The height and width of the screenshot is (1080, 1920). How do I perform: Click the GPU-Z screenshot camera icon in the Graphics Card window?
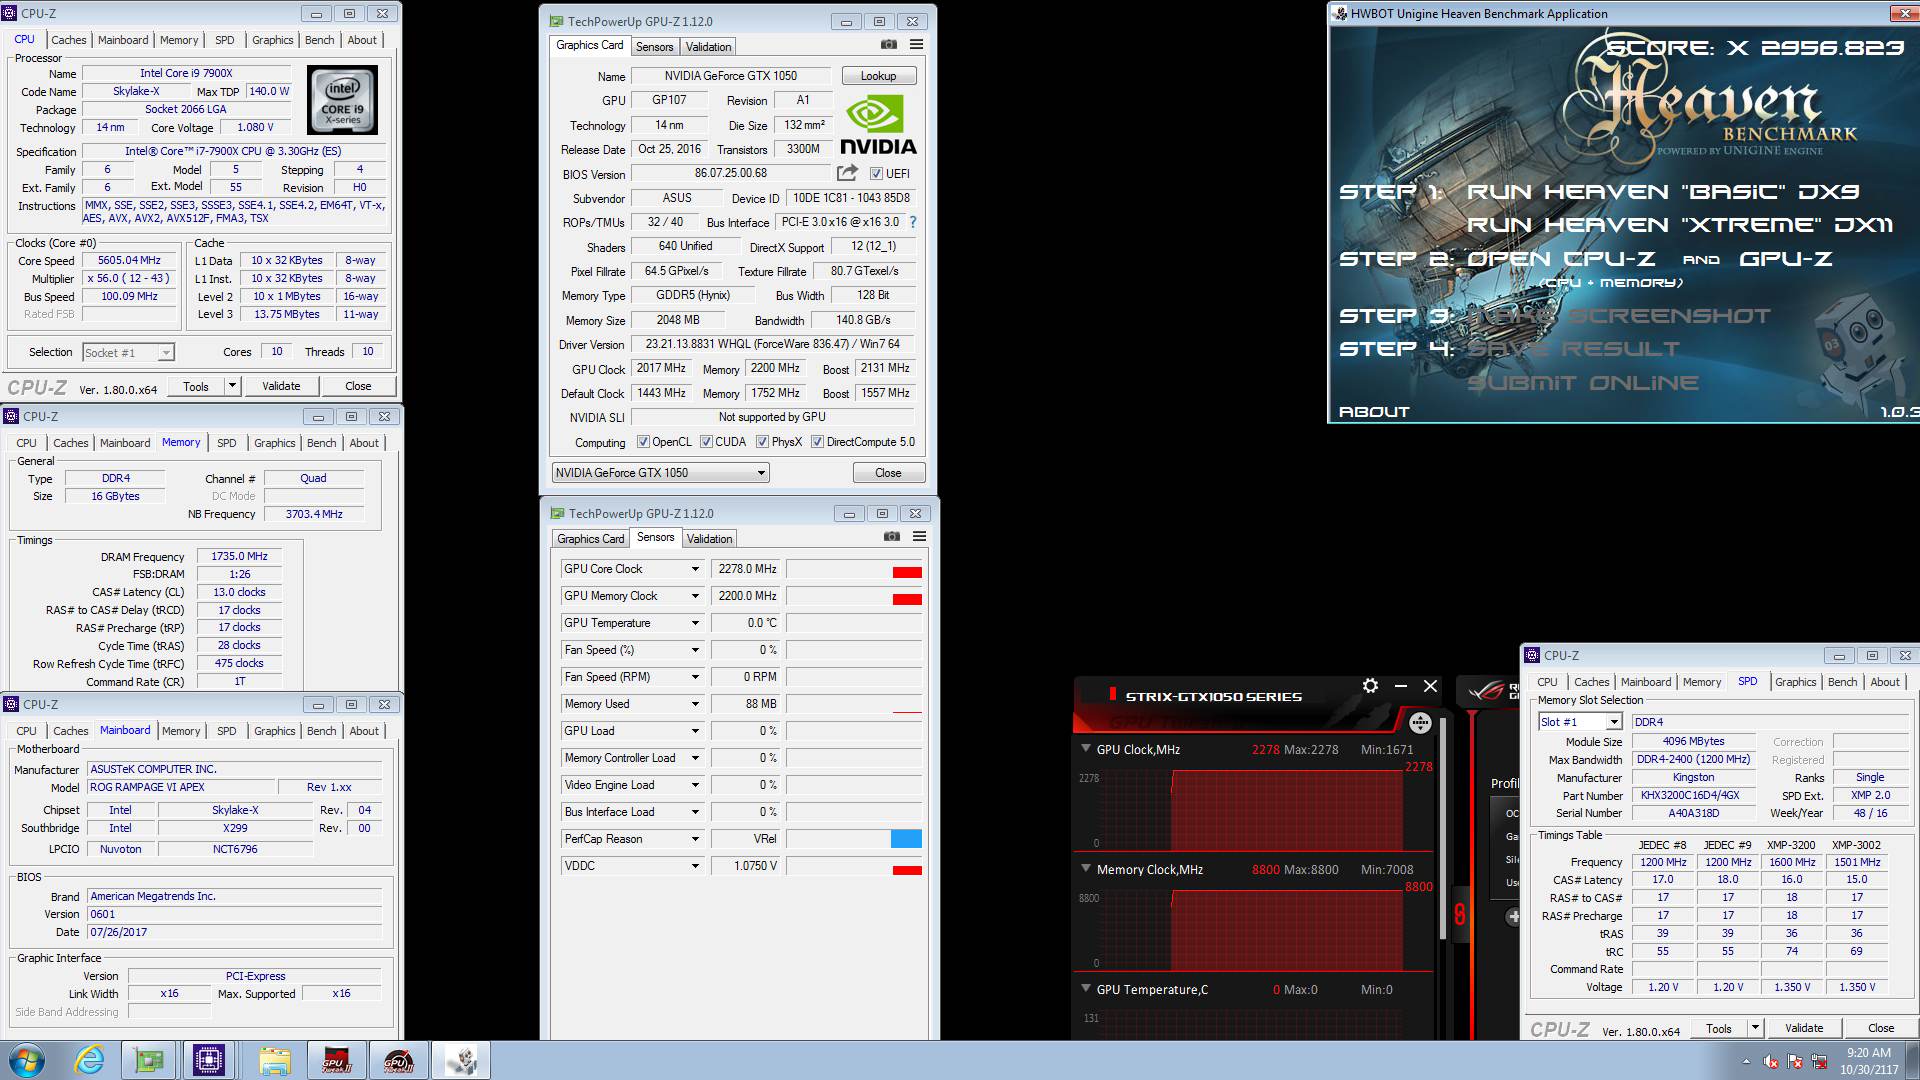coord(888,45)
